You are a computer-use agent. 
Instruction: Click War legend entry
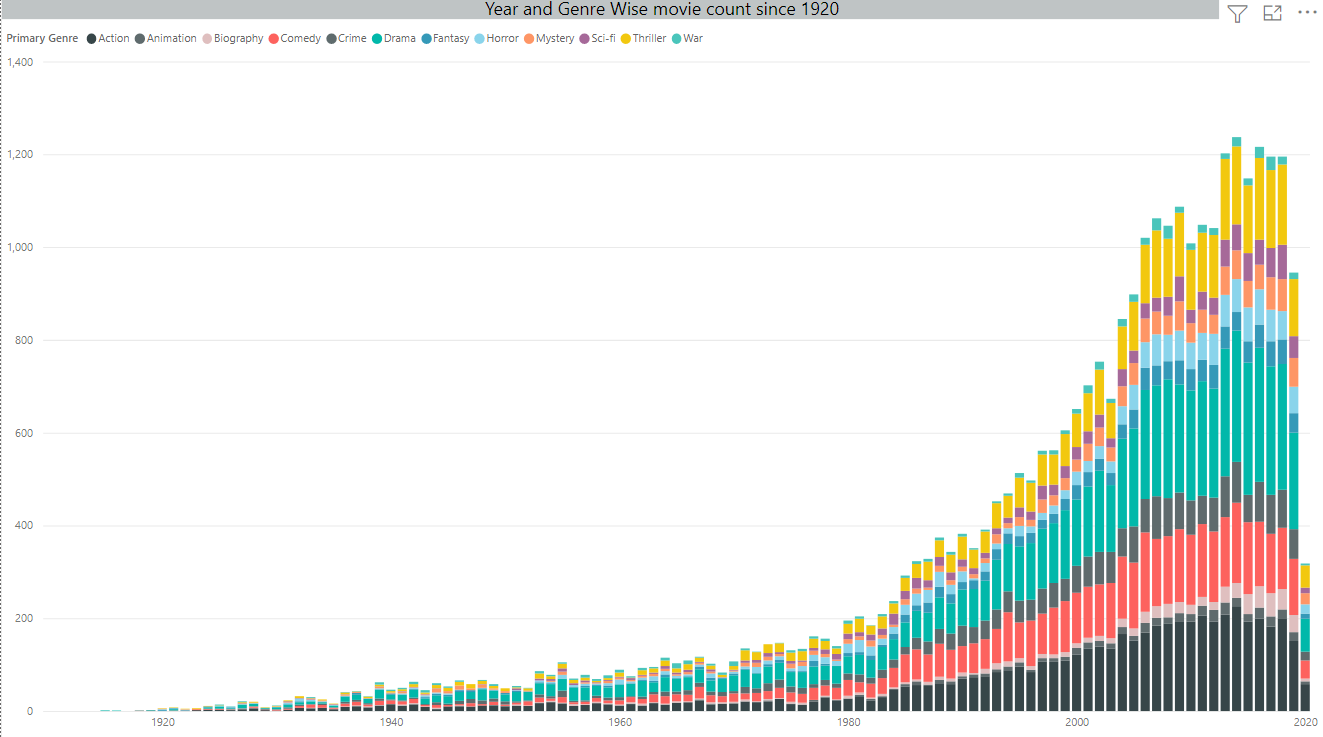687,38
